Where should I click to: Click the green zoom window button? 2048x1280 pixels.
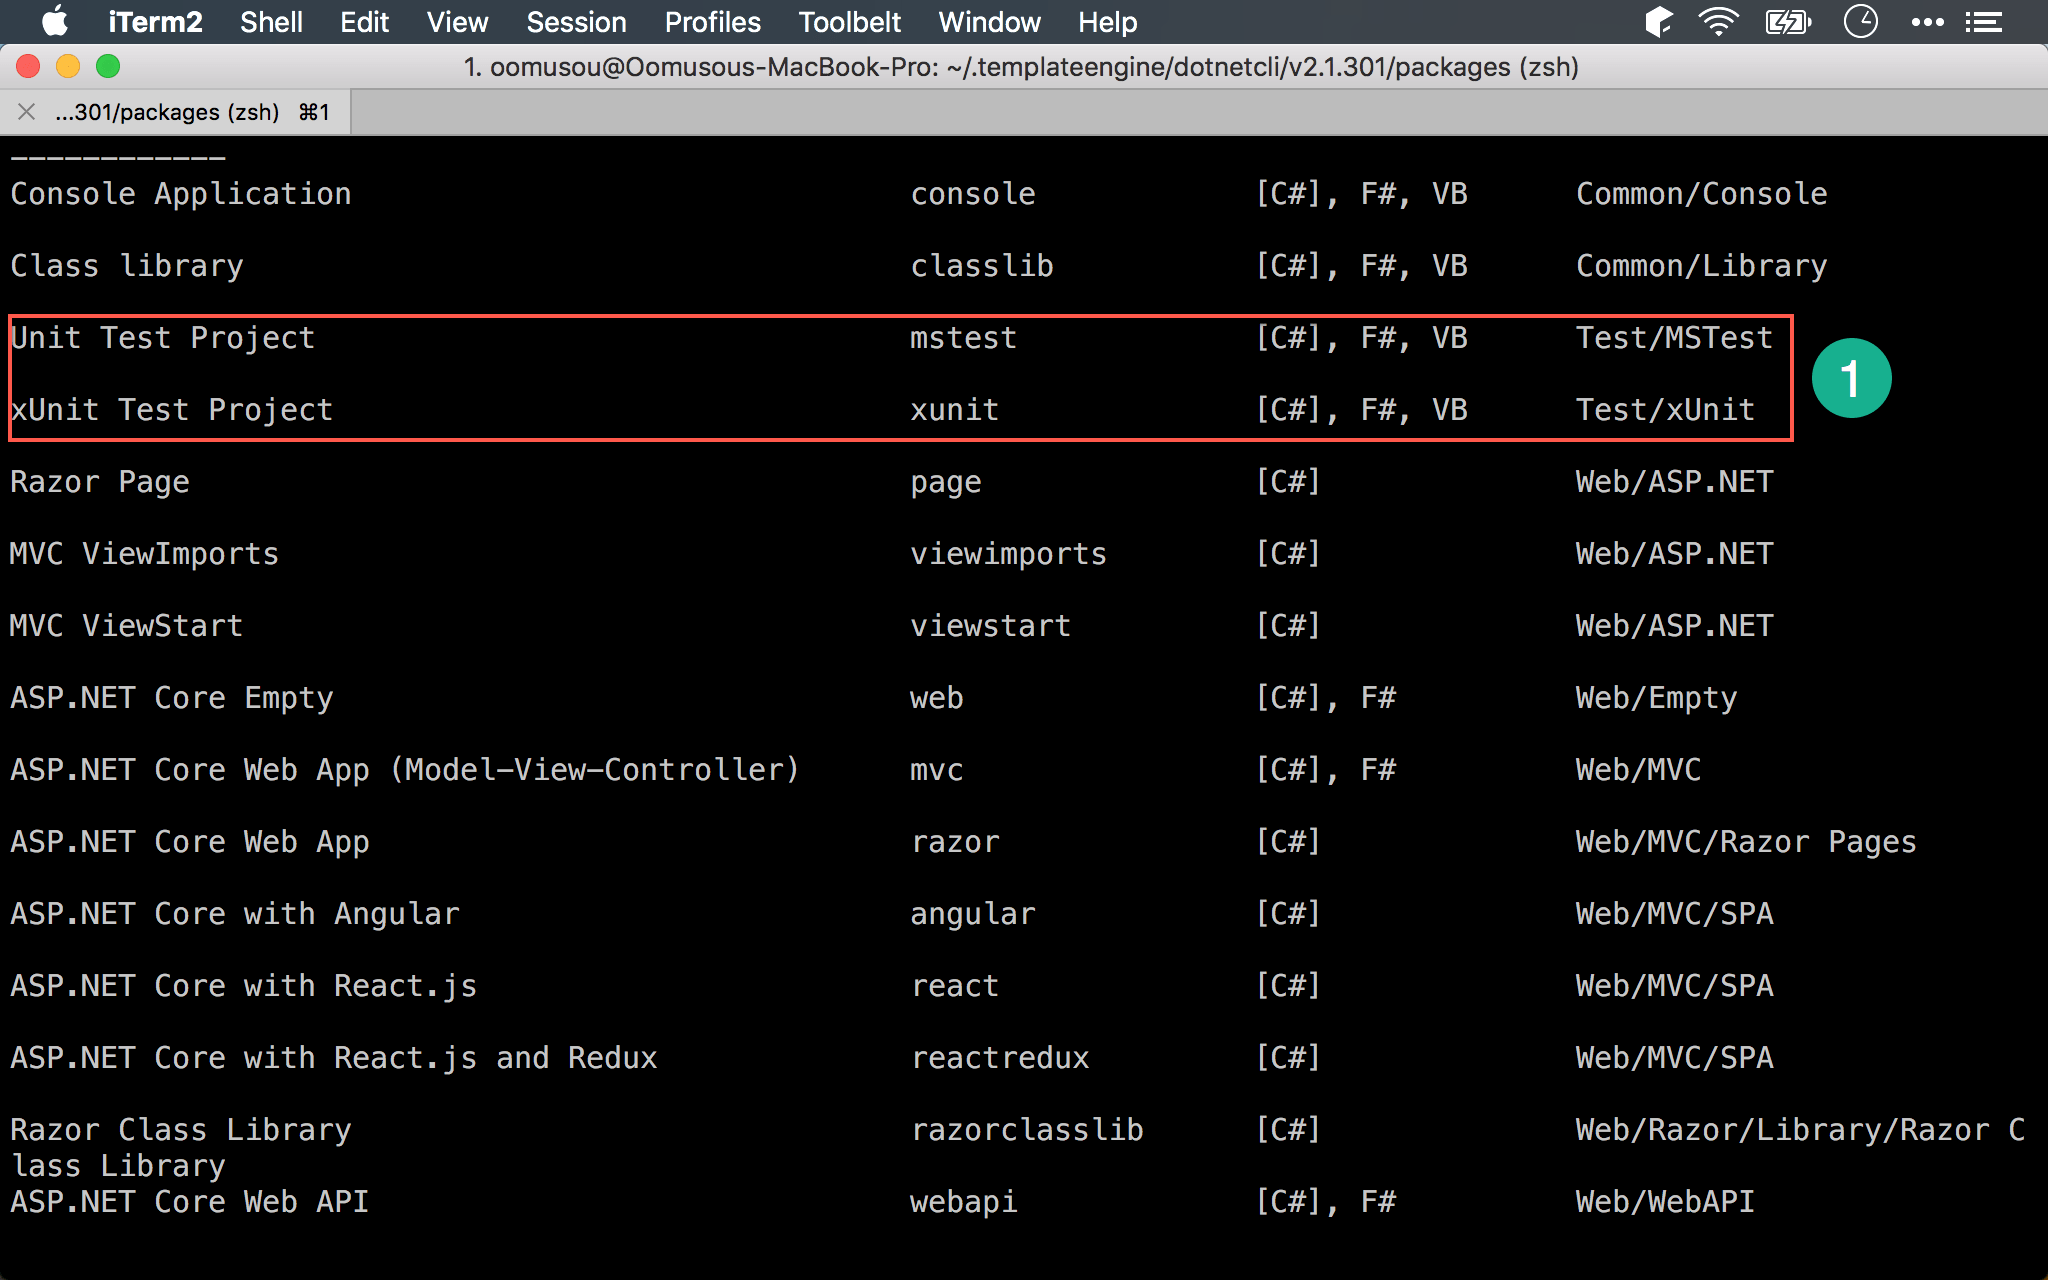click(x=108, y=67)
